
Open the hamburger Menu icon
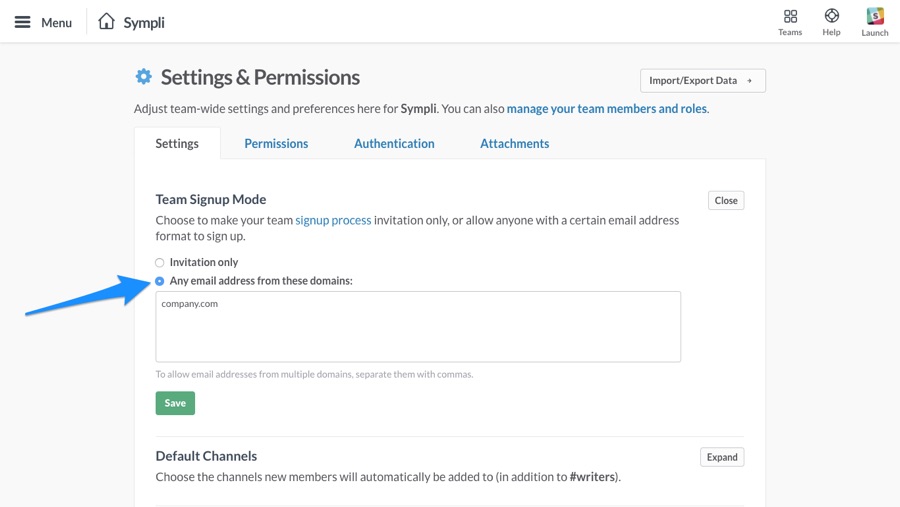tap(22, 22)
